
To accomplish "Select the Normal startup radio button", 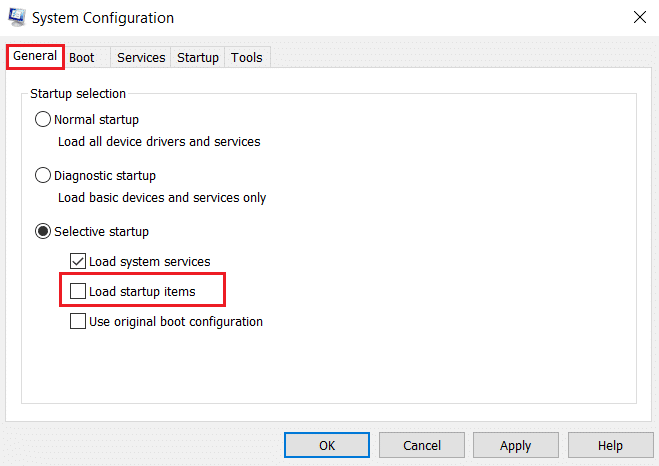I will click(43, 119).
